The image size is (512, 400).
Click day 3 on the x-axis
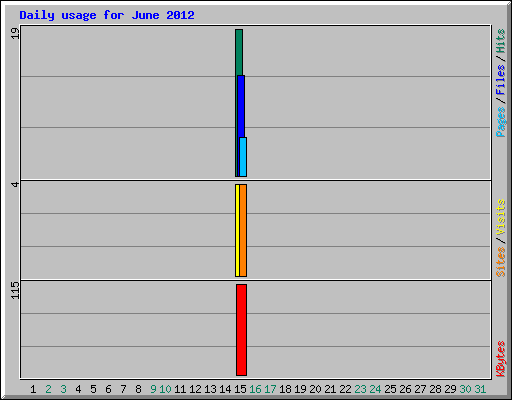tap(63, 389)
